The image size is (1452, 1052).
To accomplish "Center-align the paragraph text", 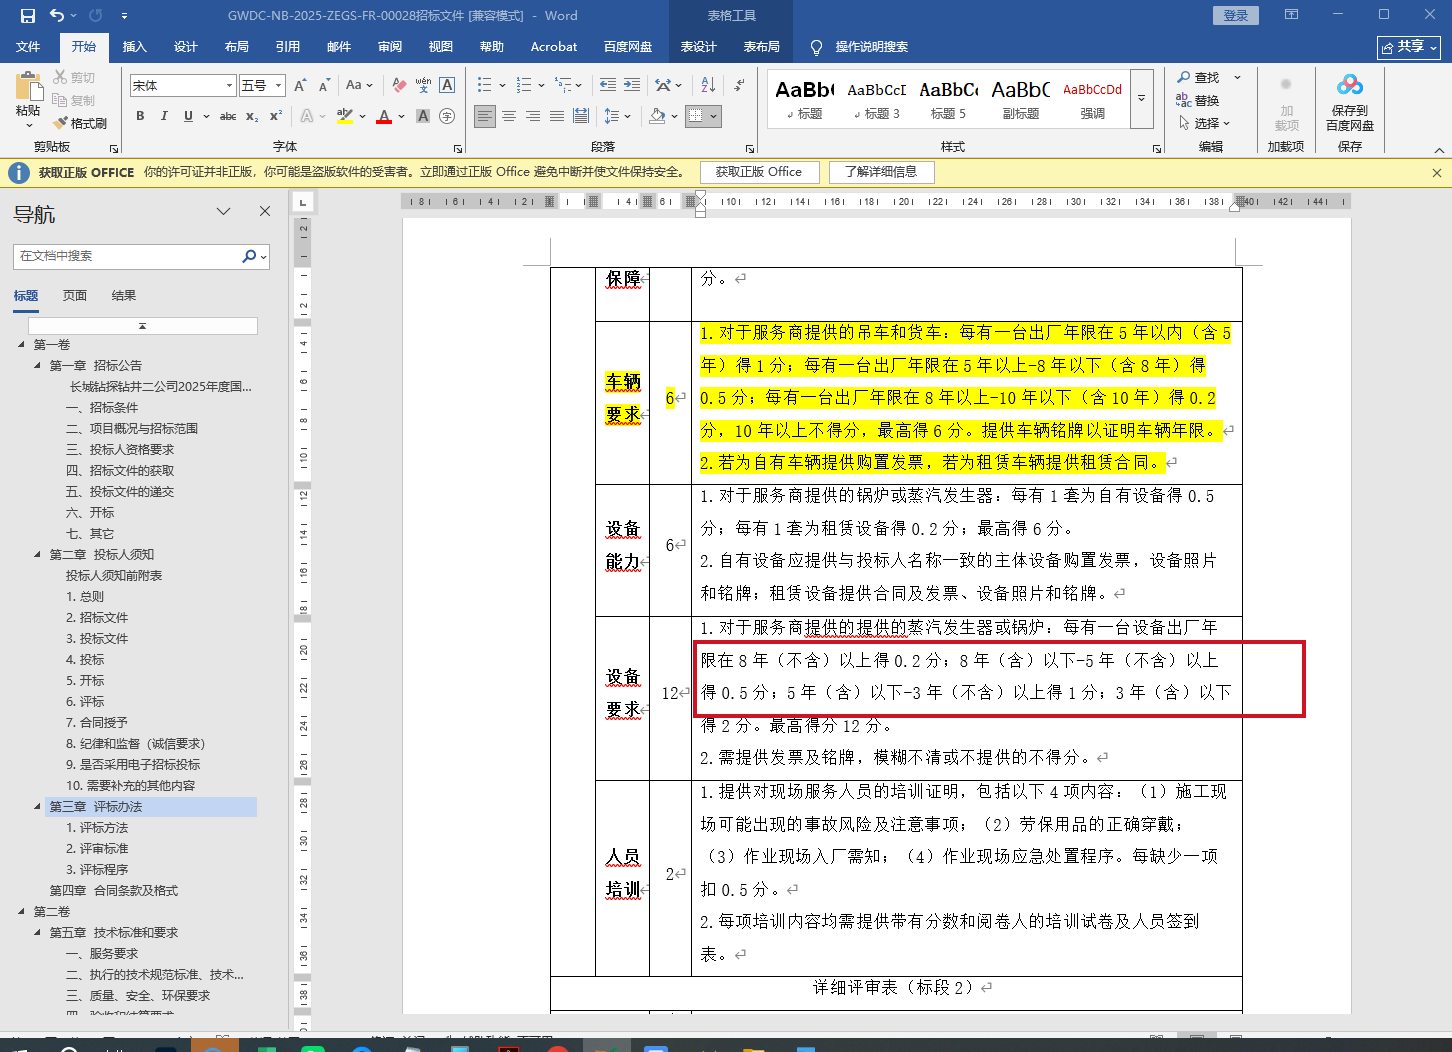I will tap(509, 116).
